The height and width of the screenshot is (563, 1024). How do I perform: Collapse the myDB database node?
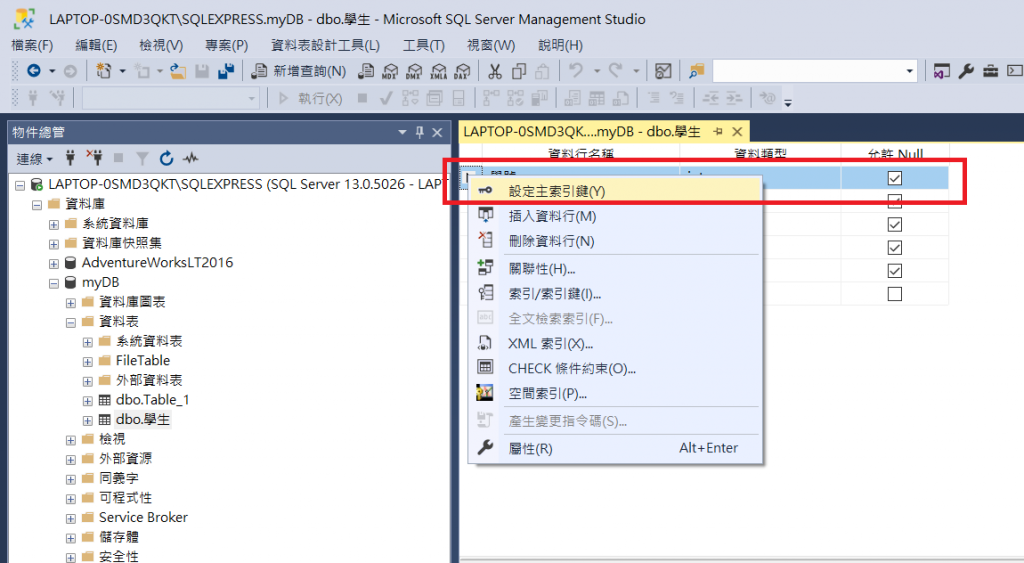[54, 283]
